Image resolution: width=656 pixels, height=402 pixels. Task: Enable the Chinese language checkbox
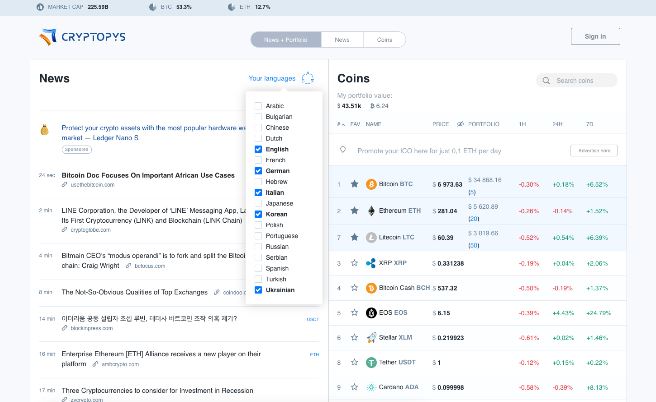tap(258, 128)
